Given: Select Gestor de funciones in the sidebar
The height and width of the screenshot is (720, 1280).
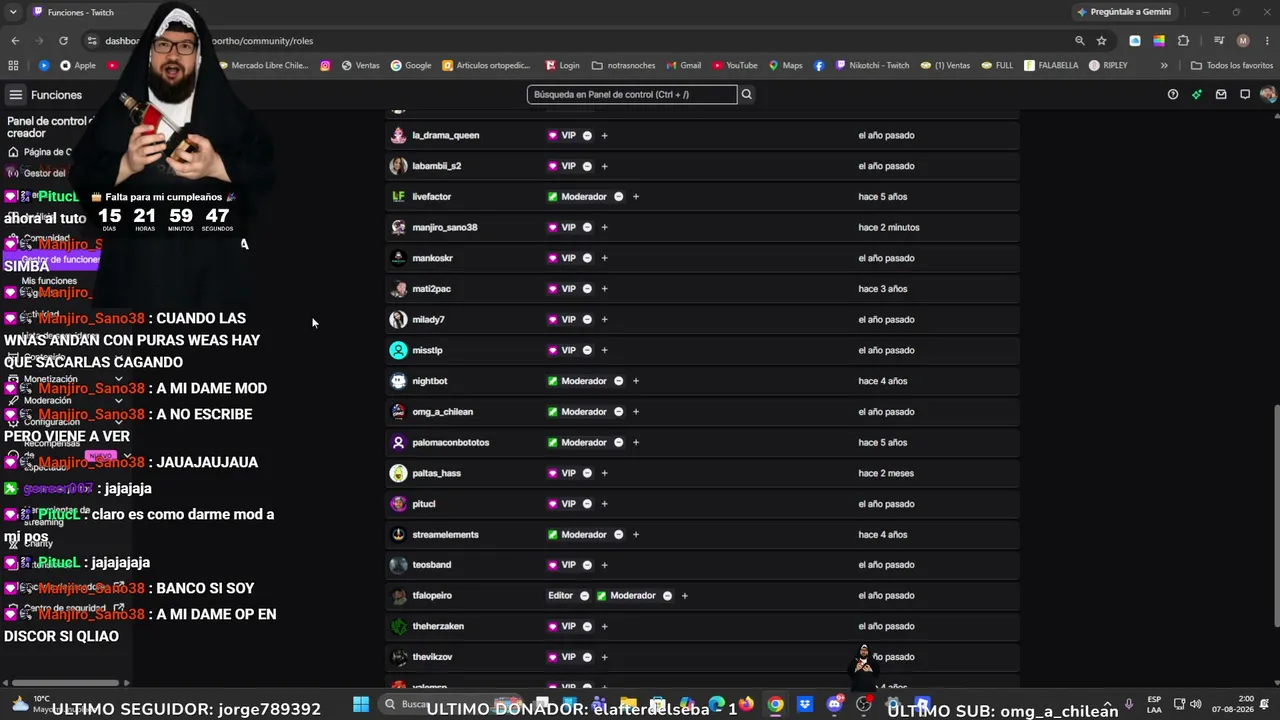Looking at the screenshot, I should click(x=60, y=260).
